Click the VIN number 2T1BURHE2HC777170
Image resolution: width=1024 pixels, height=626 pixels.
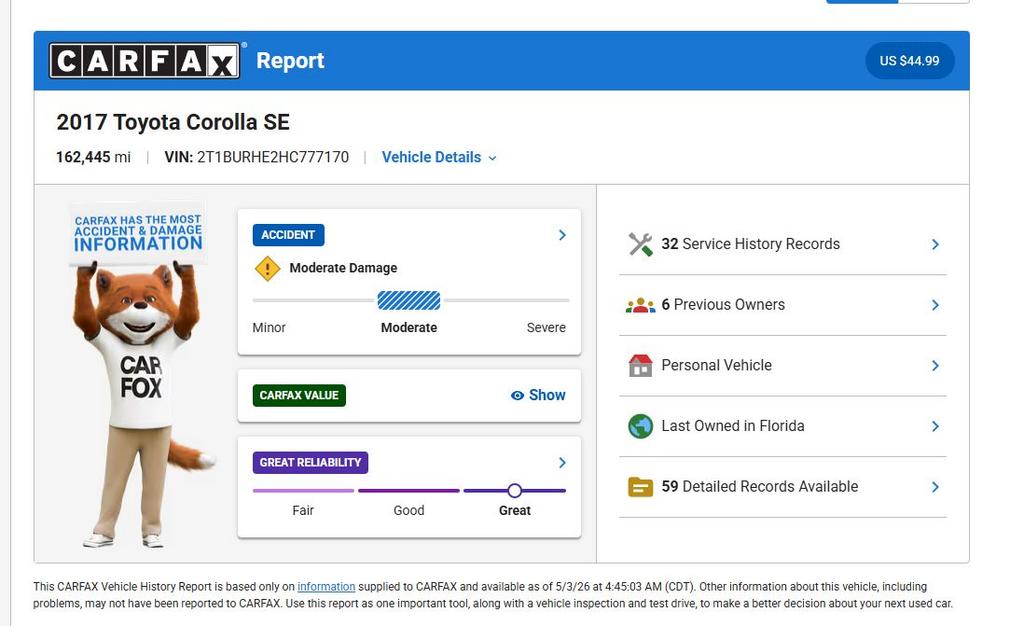click(x=273, y=157)
